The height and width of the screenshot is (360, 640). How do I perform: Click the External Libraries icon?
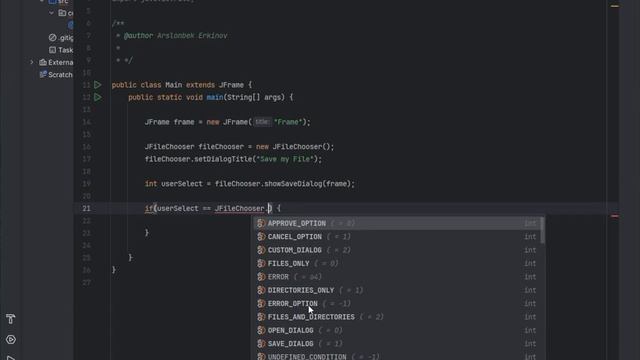tap(43, 62)
